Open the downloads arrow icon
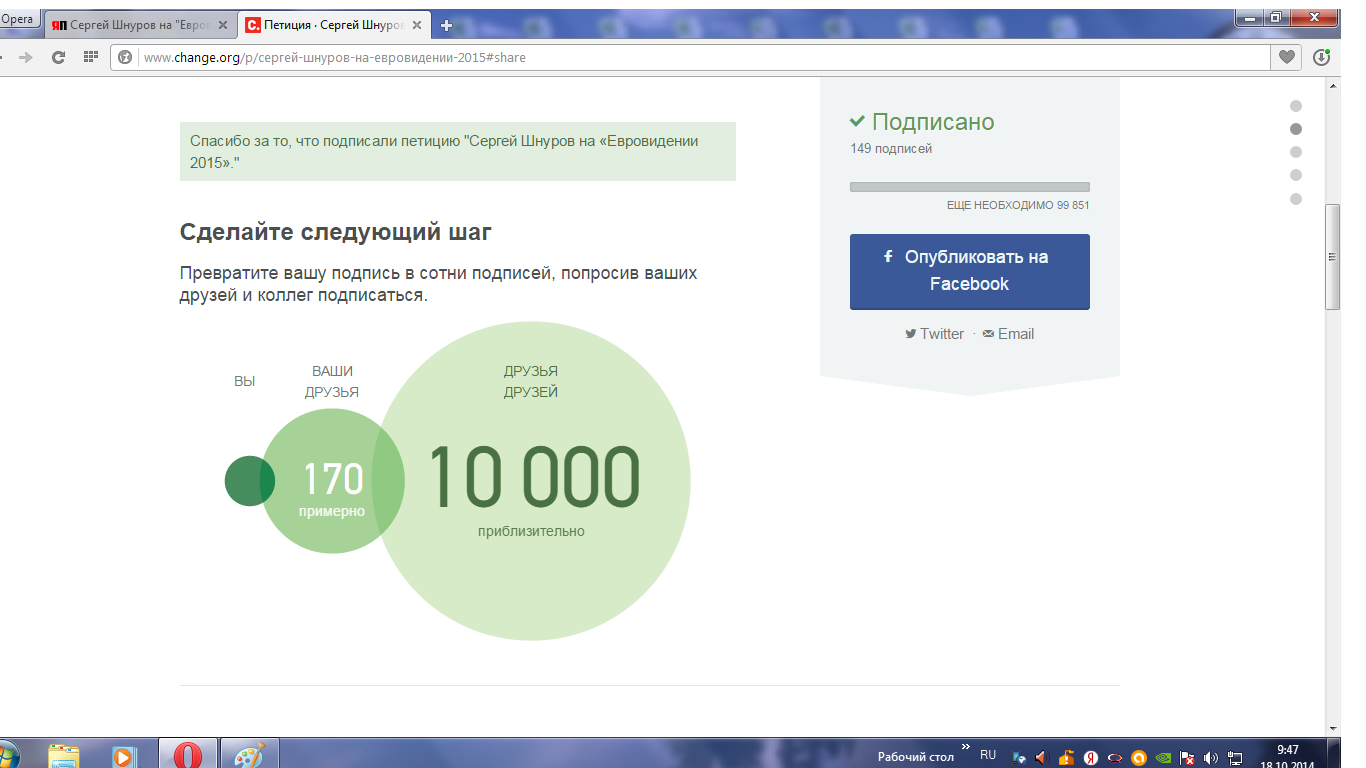The width and height of the screenshot is (1366, 768). tap(1321, 58)
